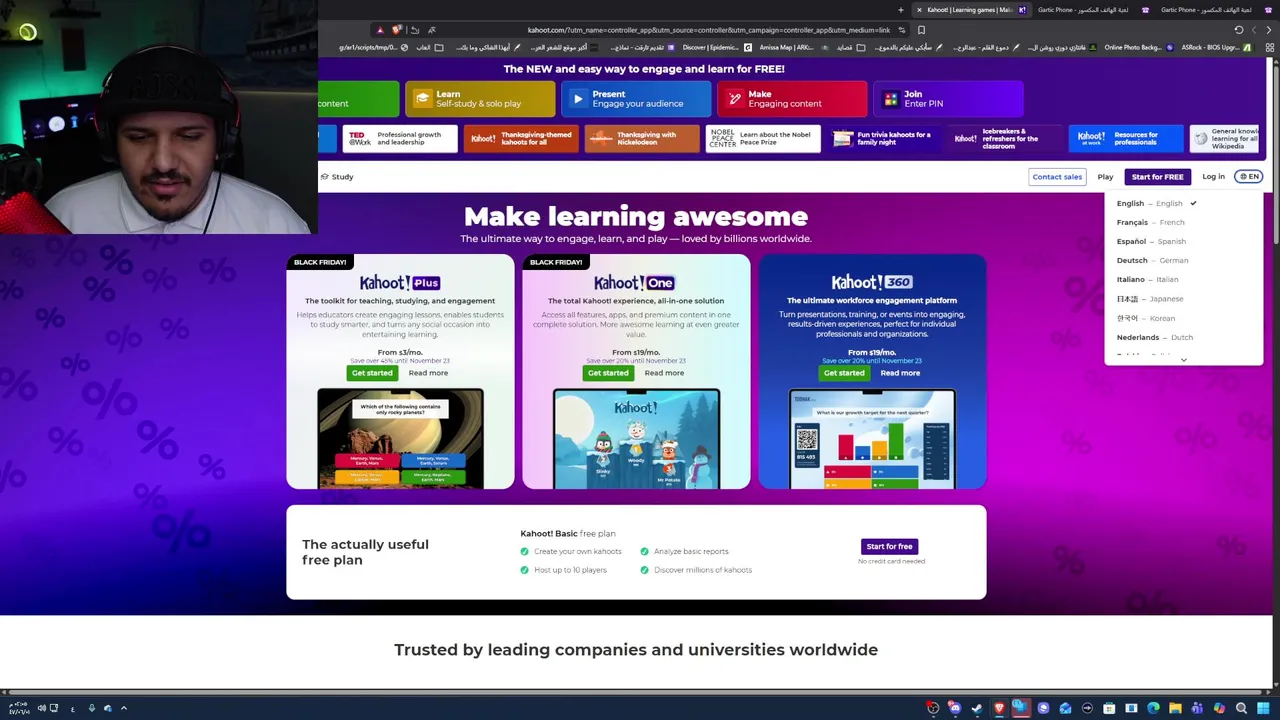Choose Deutsch from the language list

coord(1184,260)
